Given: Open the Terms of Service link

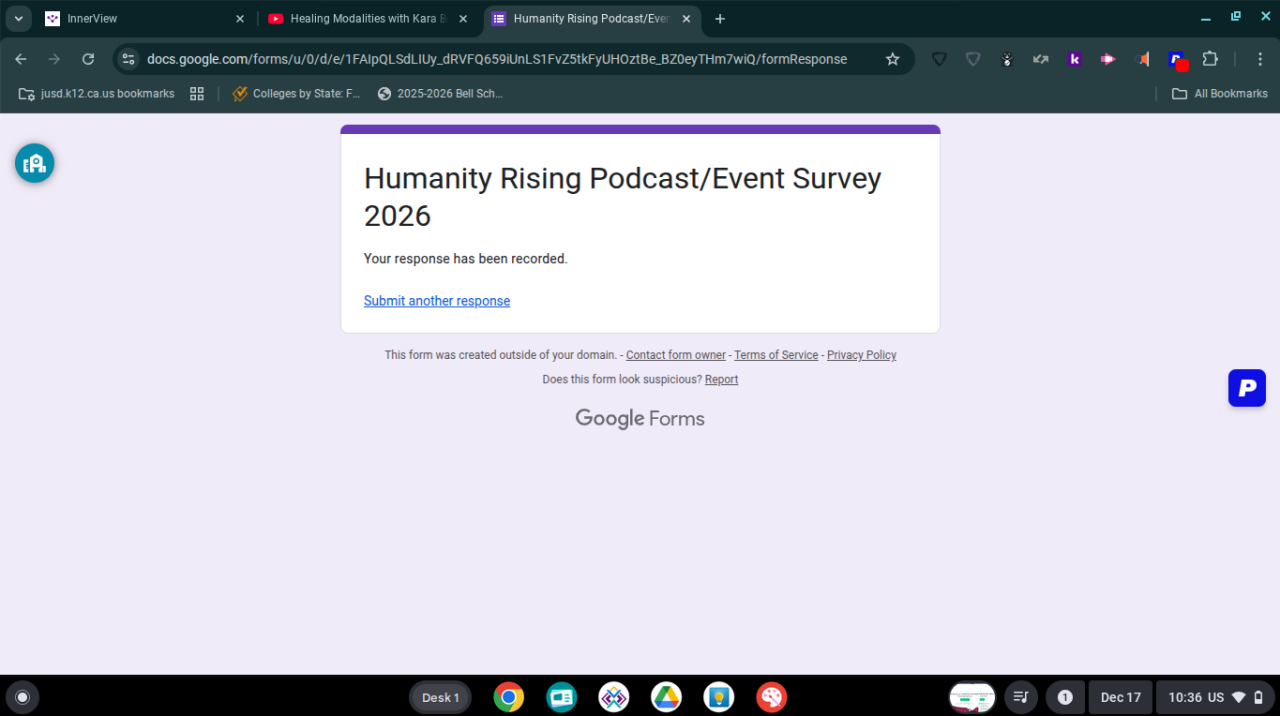Looking at the screenshot, I should (x=776, y=355).
